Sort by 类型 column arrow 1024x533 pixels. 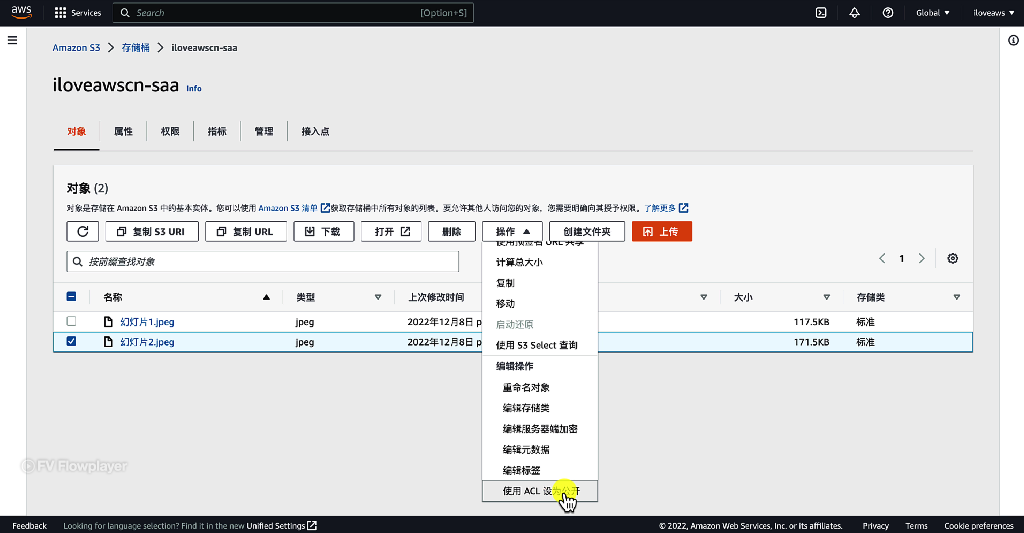(378, 297)
